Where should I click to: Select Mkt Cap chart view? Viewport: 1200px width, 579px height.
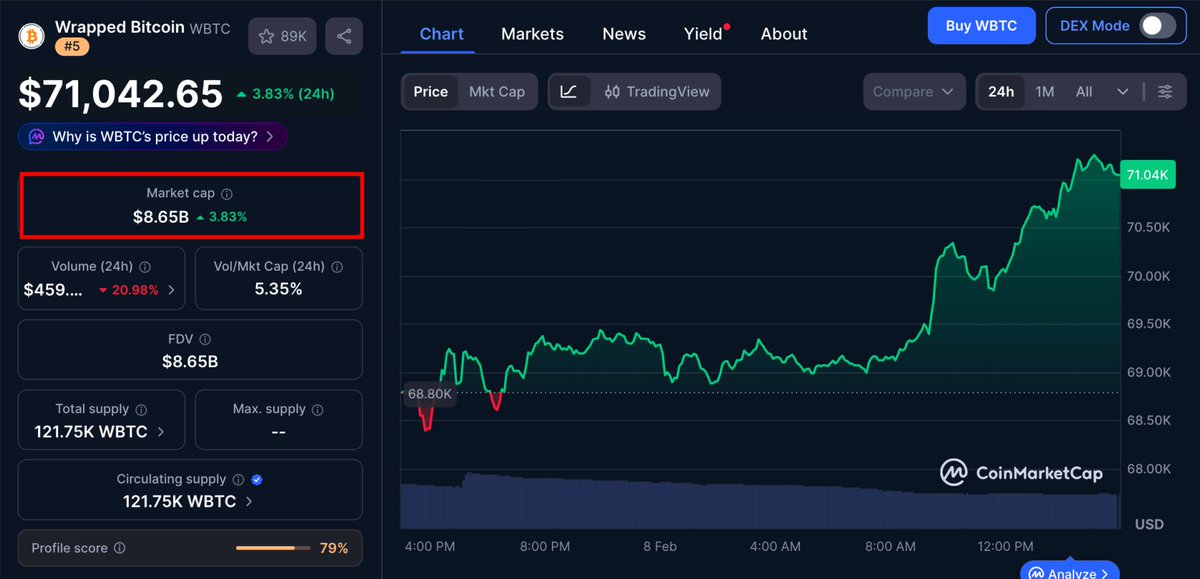point(497,92)
